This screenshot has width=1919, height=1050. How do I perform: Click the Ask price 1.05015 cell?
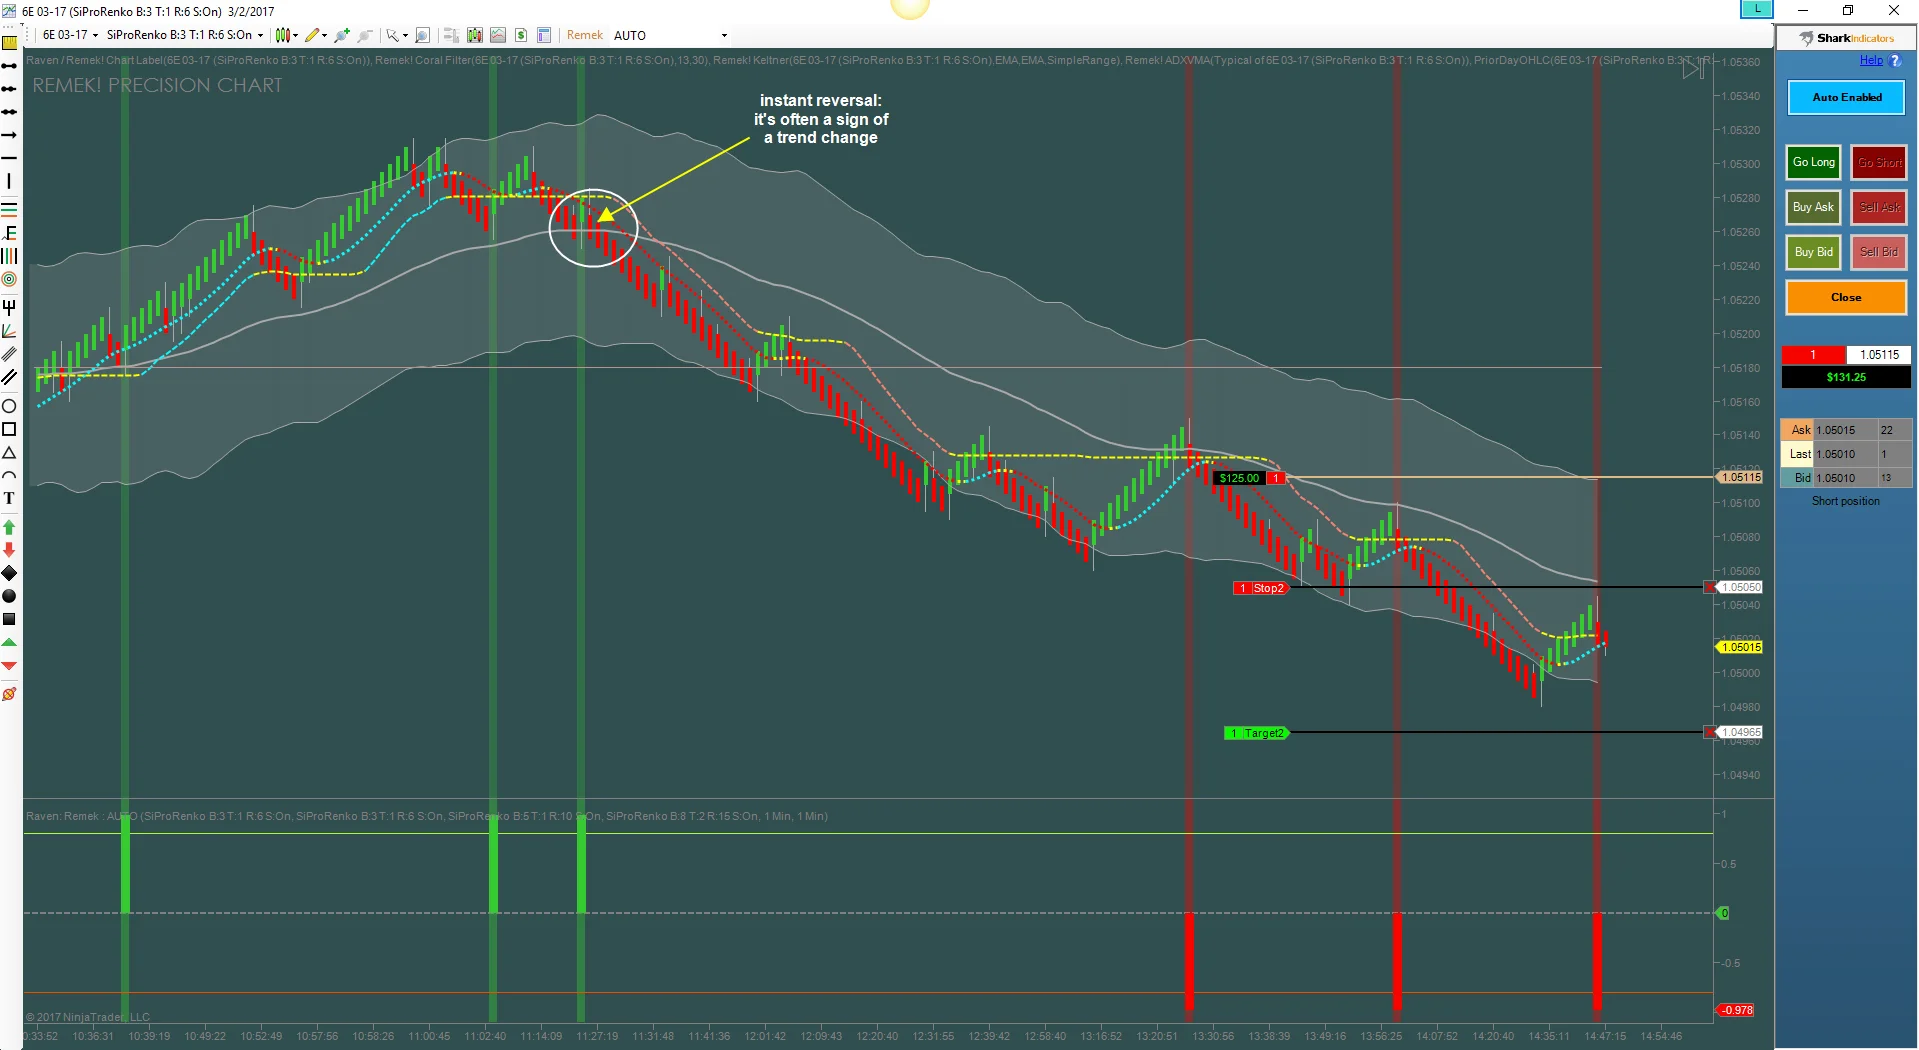click(x=1845, y=430)
